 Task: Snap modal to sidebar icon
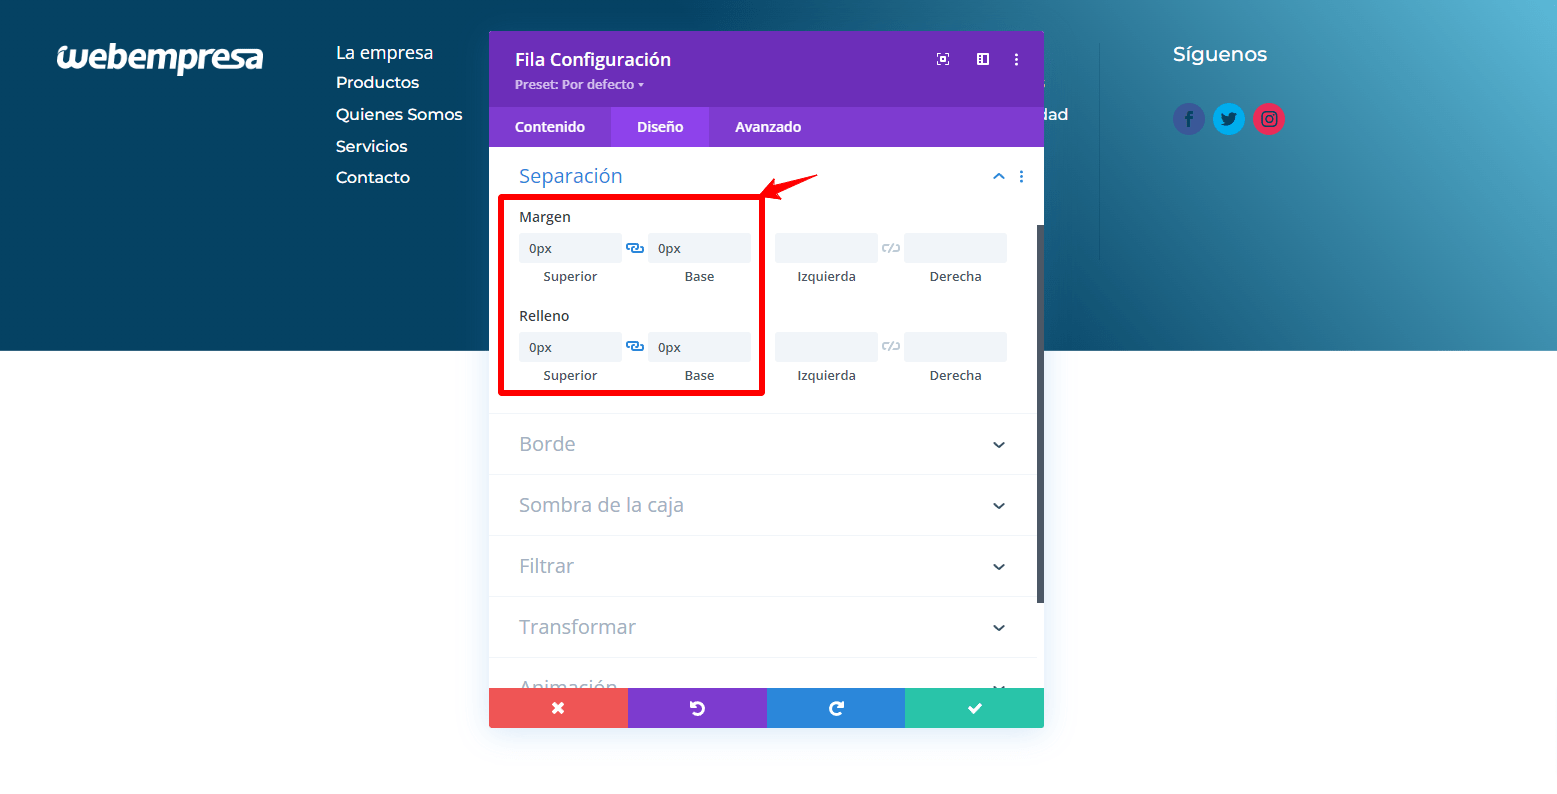pos(983,59)
